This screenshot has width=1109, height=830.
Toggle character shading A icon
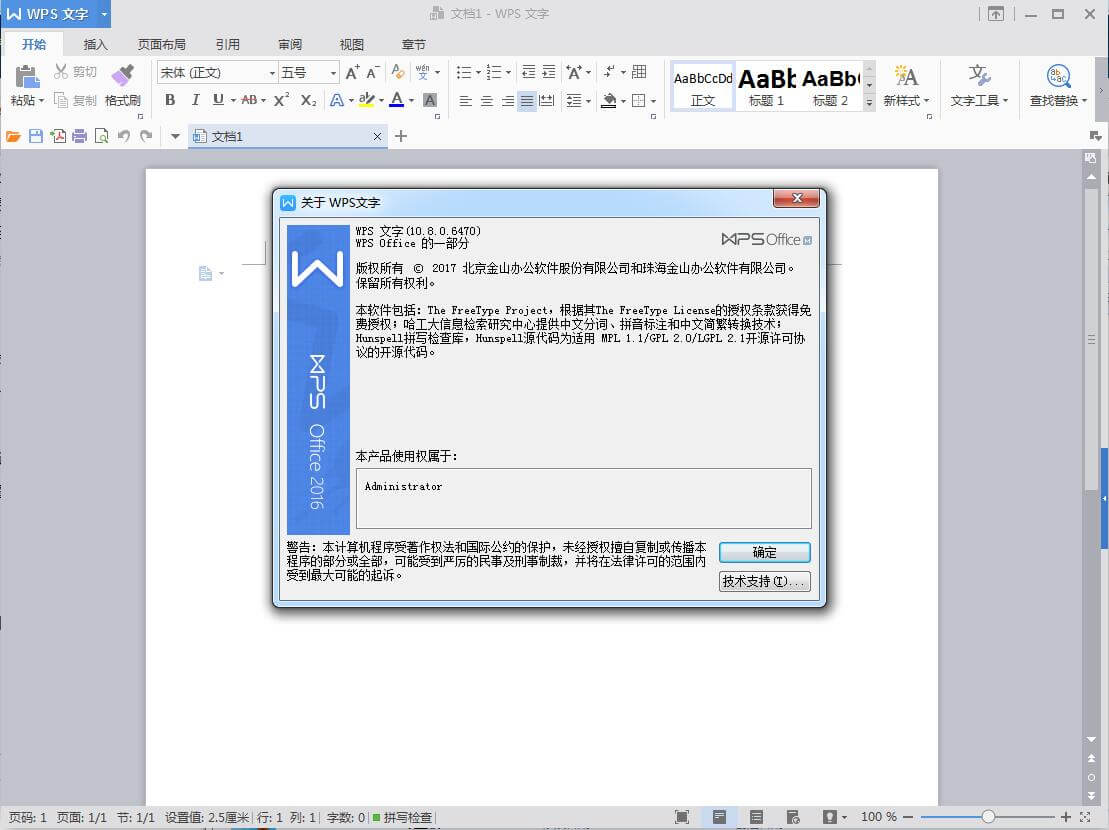429,100
